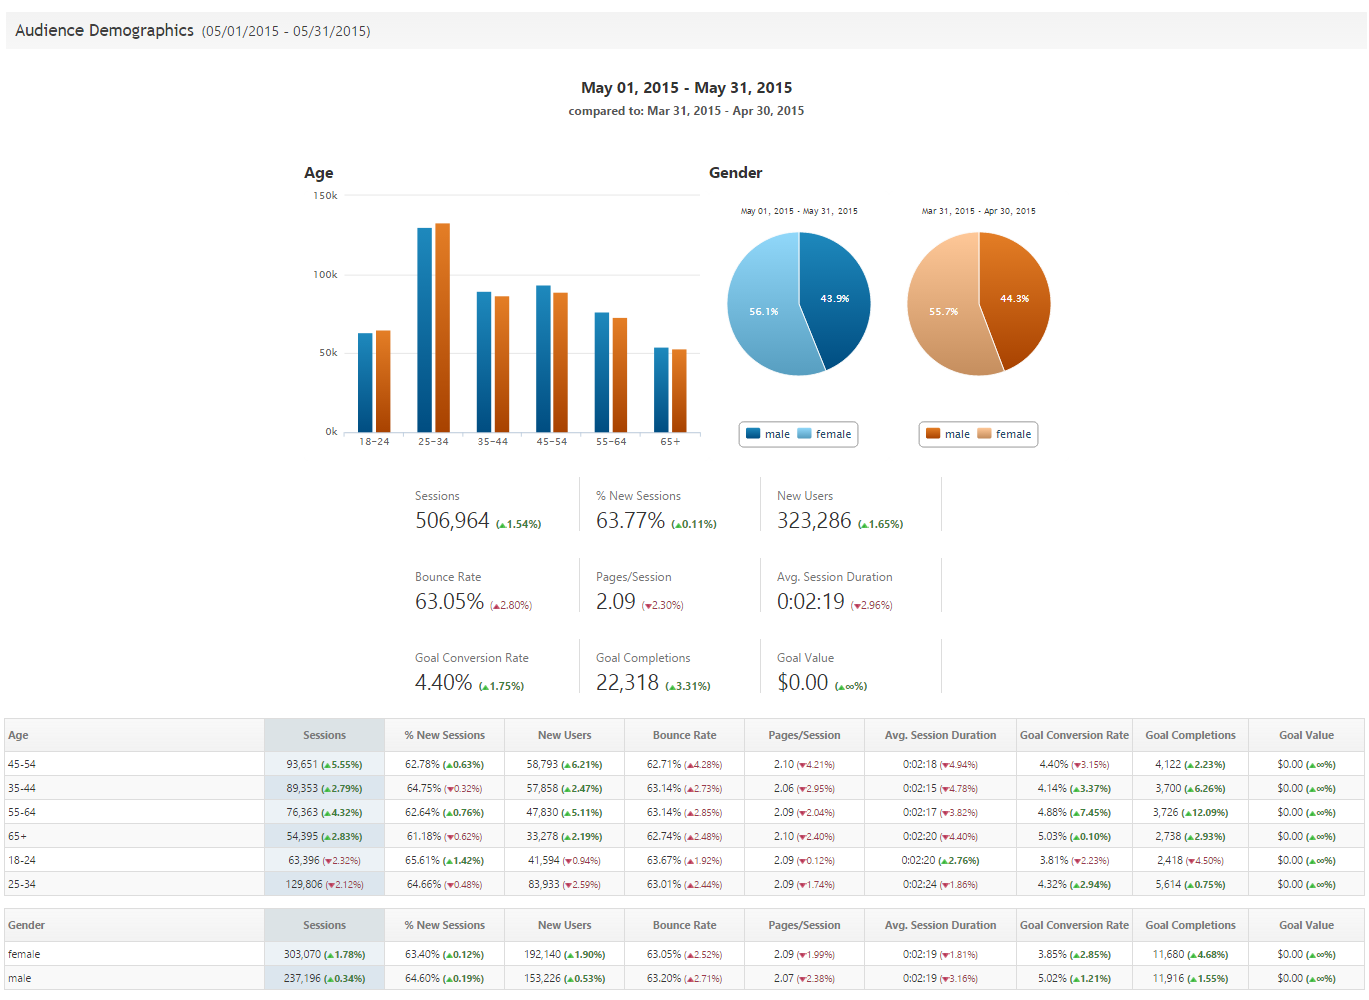Click the 44.3% slice of orange pie
The height and width of the screenshot is (1000, 1369).
point(1015,298)
